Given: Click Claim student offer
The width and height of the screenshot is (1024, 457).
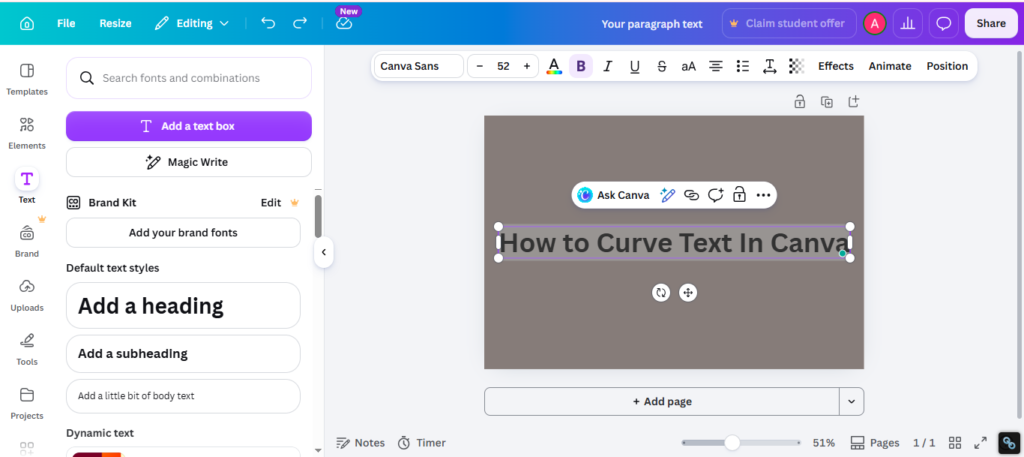Looking at the screenshot, I should coord(789,24).
